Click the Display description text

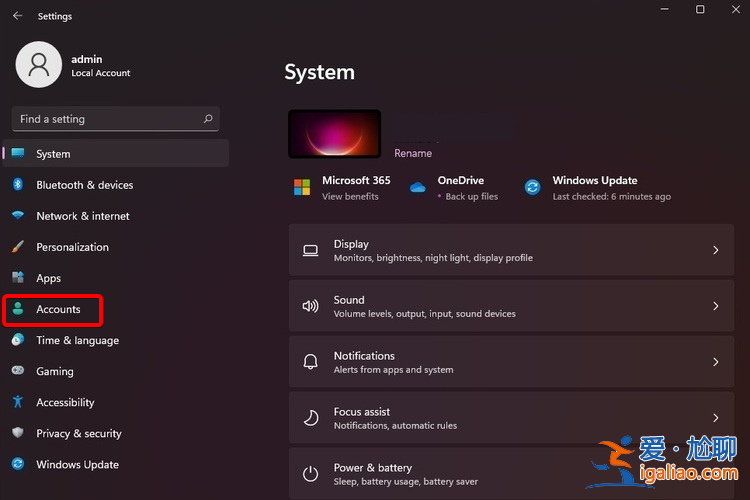(433, 258)
